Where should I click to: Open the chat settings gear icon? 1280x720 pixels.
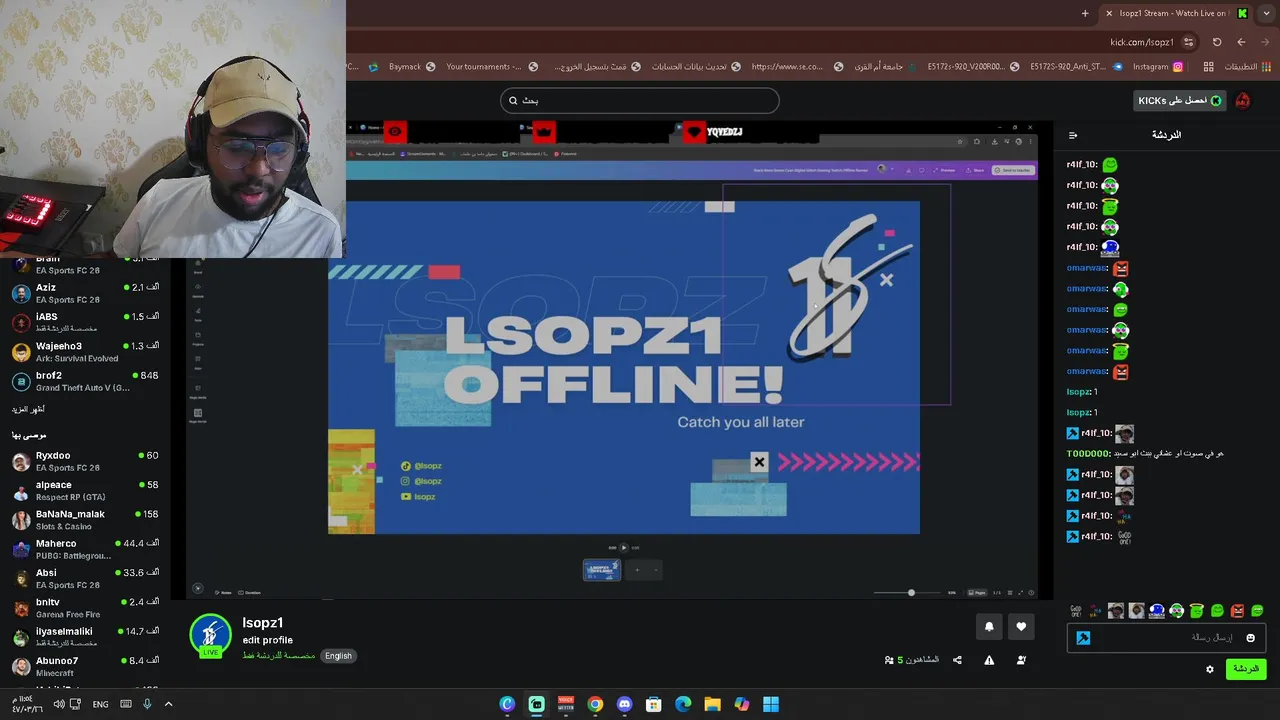point(1210,669)
